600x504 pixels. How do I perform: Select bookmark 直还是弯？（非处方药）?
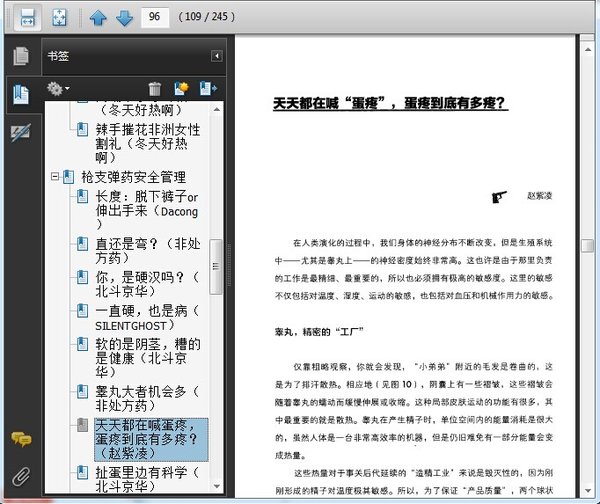[x=148, y=251]
